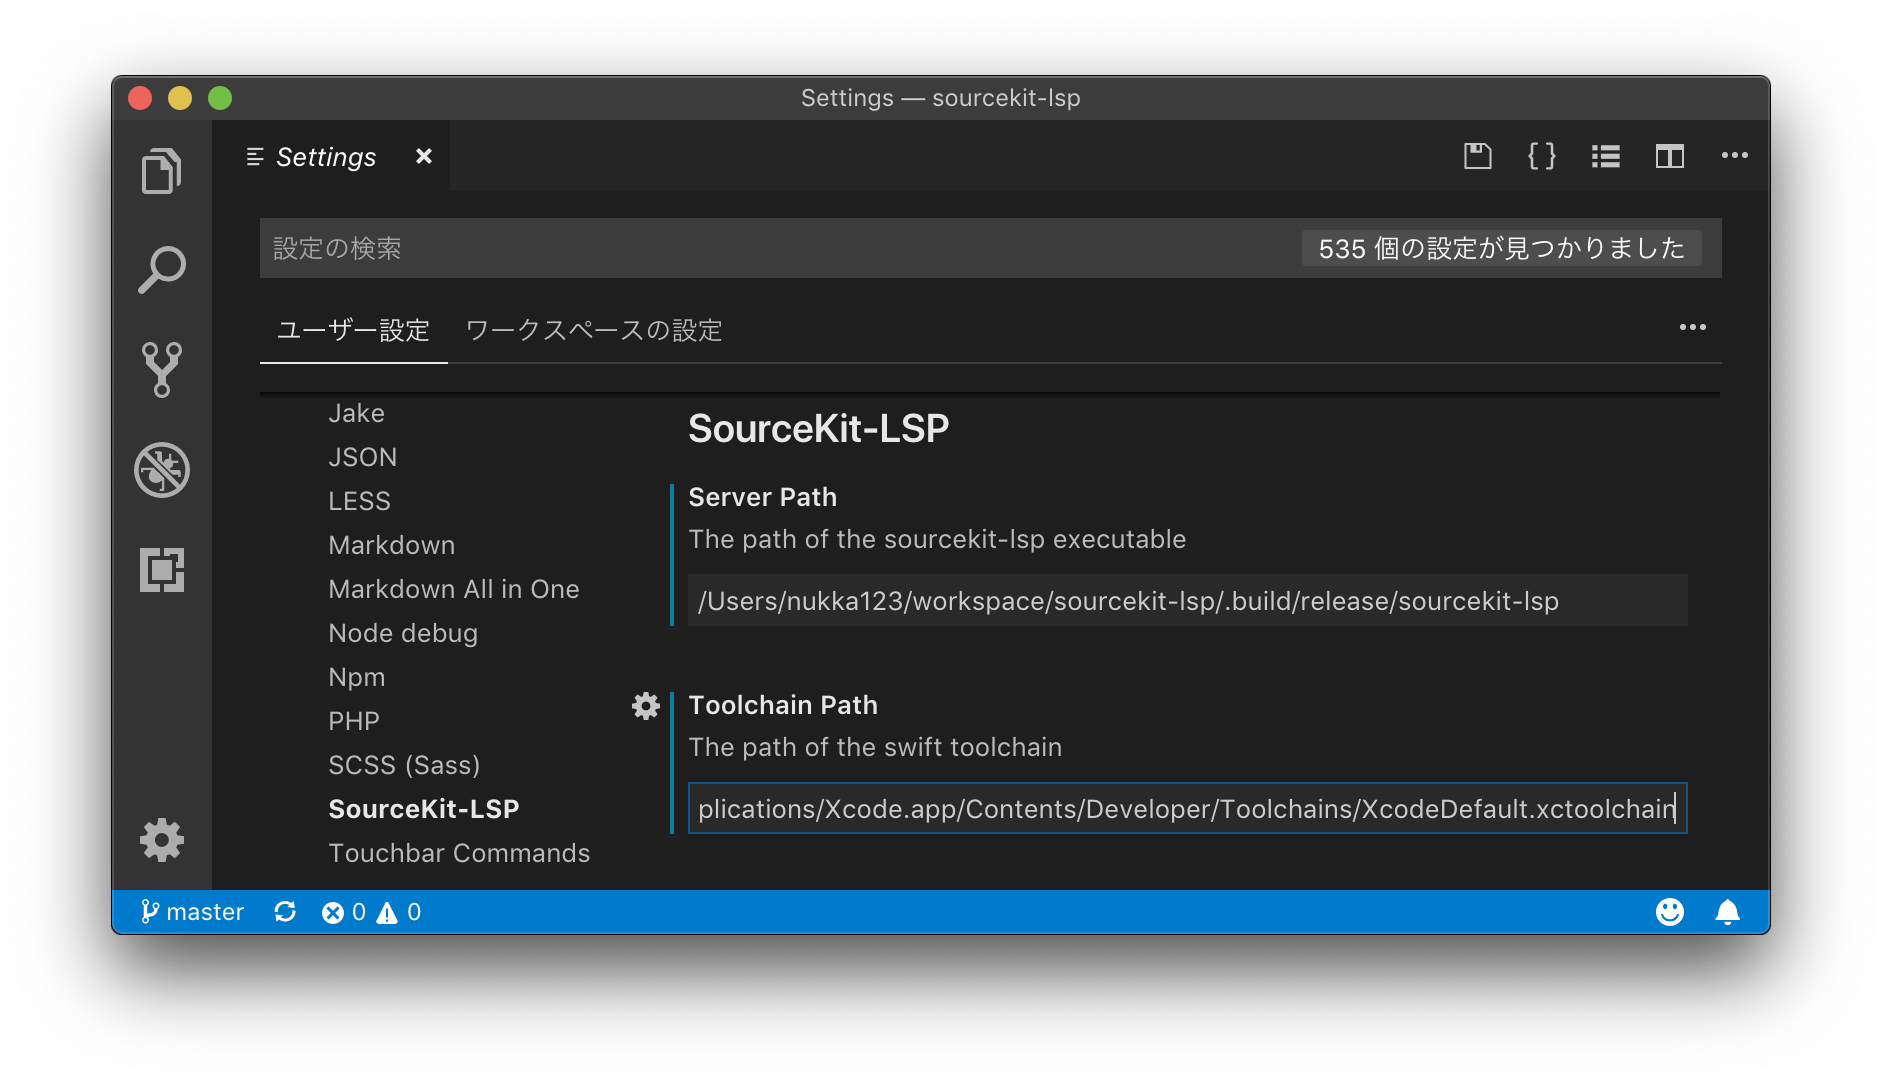Open the Debug view in the activity bar

pos(162,470)
